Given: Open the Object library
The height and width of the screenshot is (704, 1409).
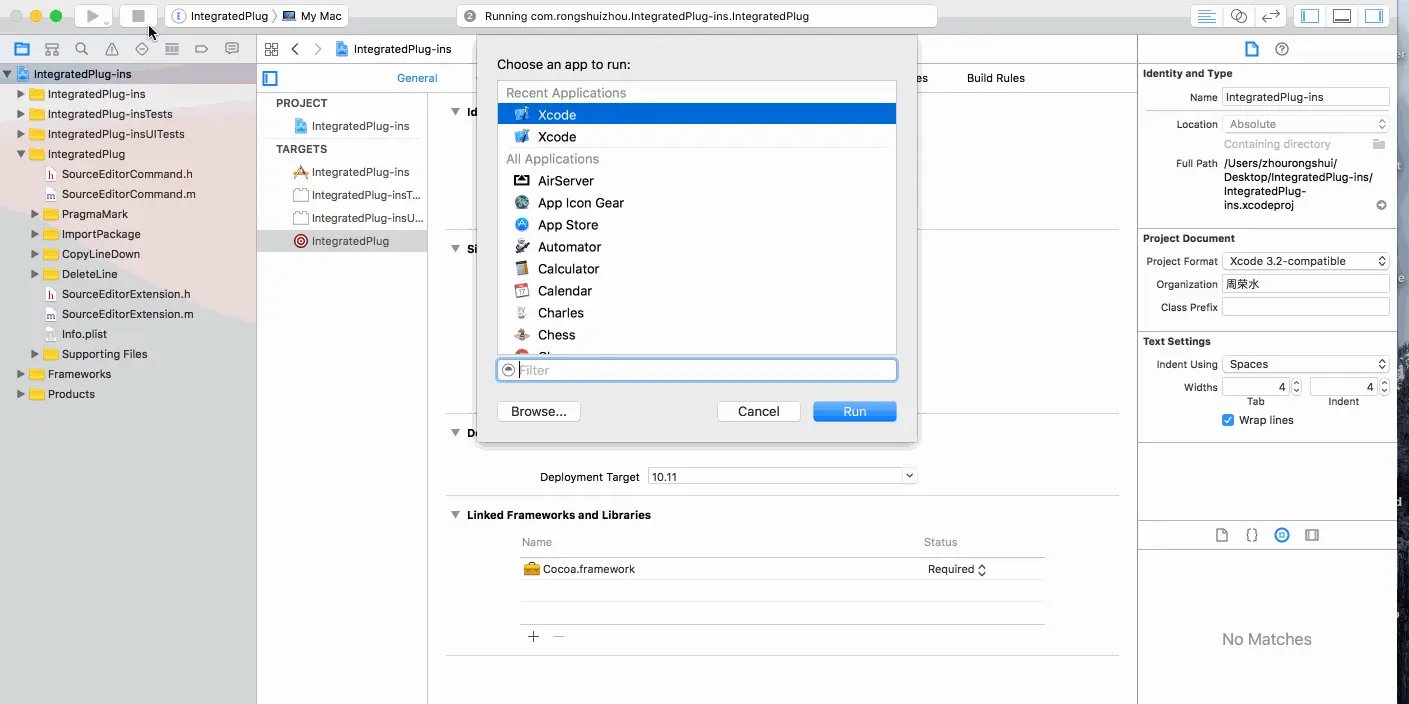Looking at the screenshot, I should coord(1282,535).
